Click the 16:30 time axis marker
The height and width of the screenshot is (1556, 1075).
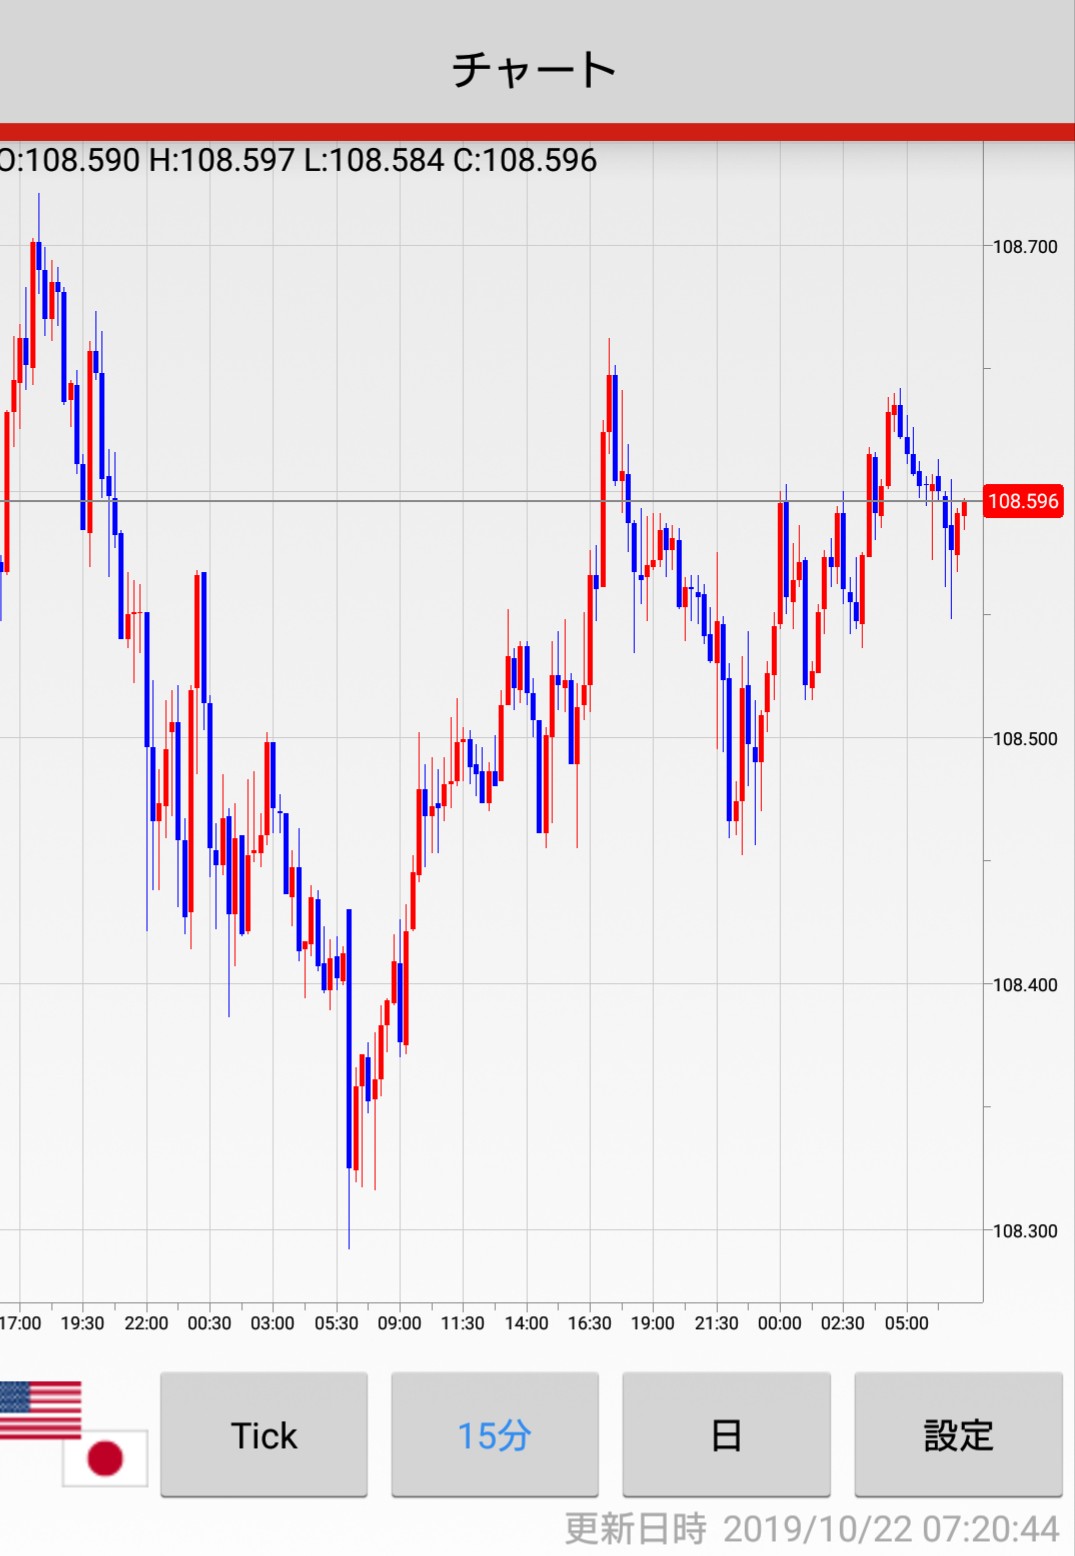(589, 1323)
